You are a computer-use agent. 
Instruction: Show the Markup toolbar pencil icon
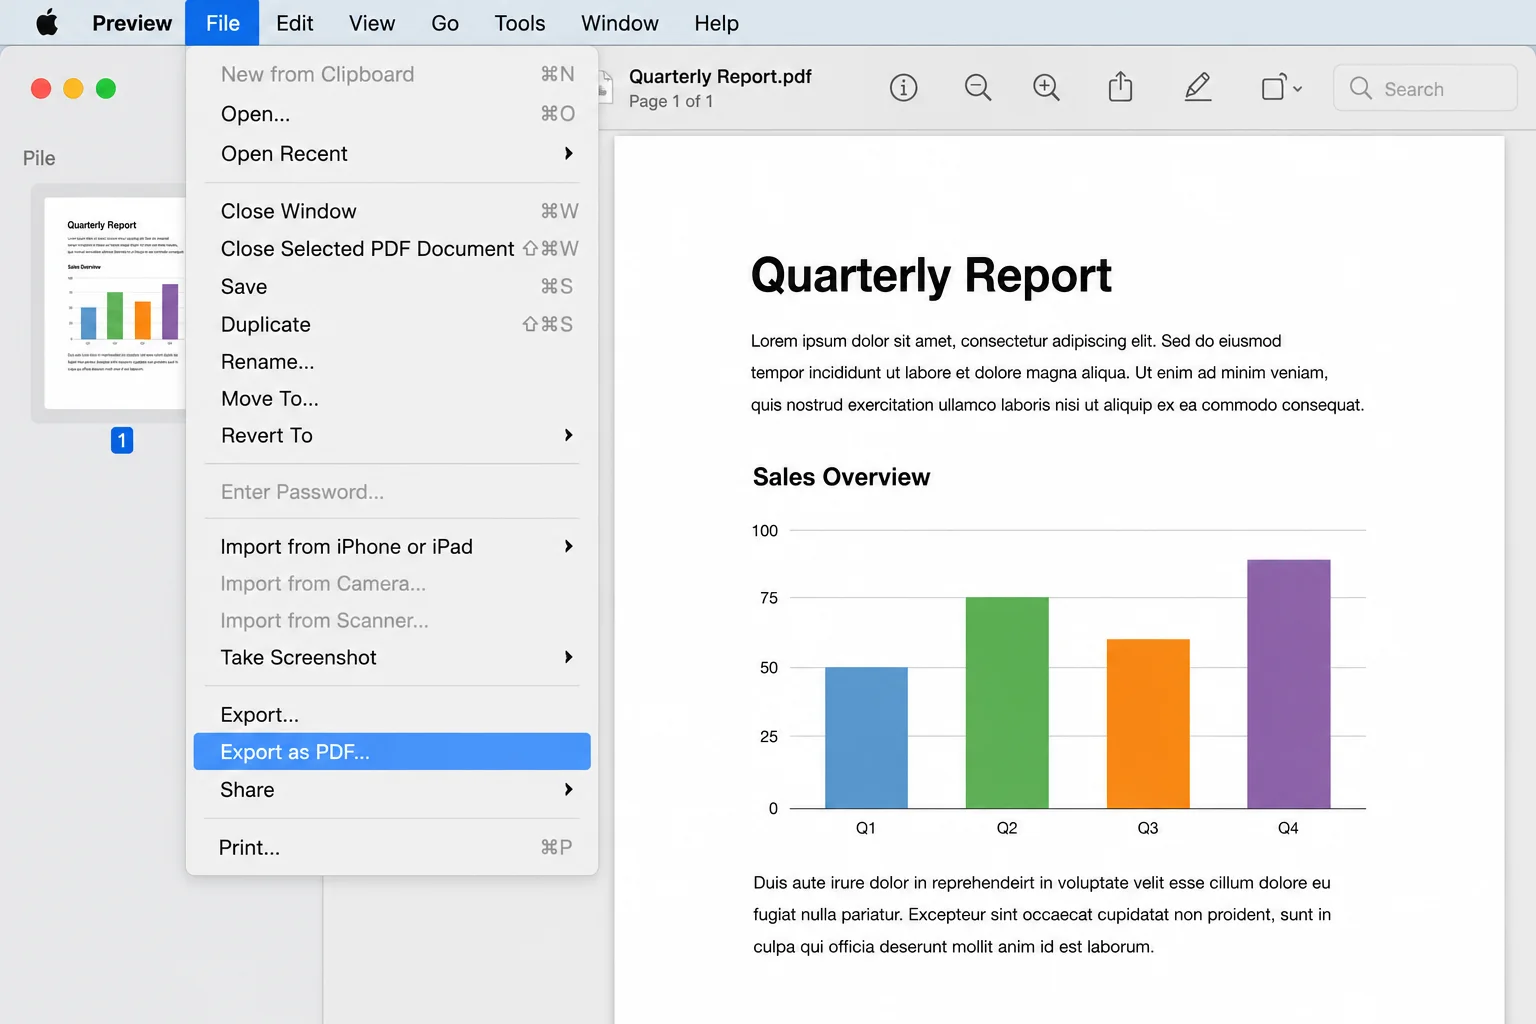(1198, 88)
